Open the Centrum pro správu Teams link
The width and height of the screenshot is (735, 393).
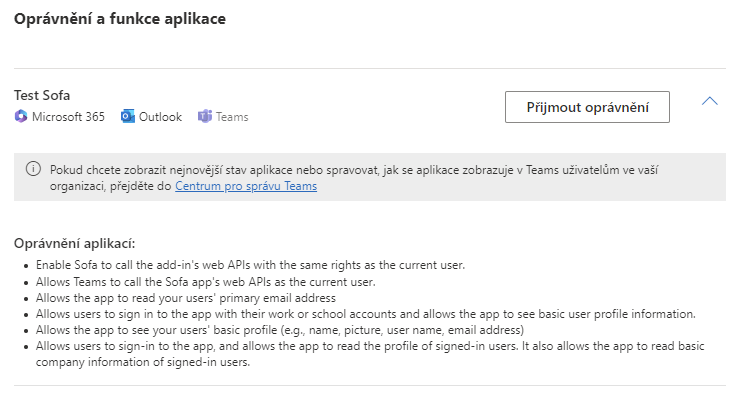[246, 186]
